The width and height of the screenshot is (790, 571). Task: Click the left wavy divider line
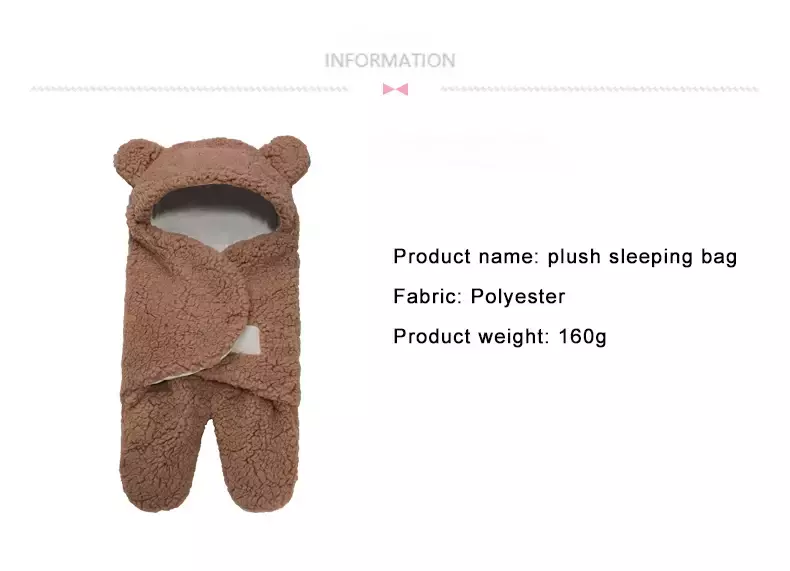(189, 89)
